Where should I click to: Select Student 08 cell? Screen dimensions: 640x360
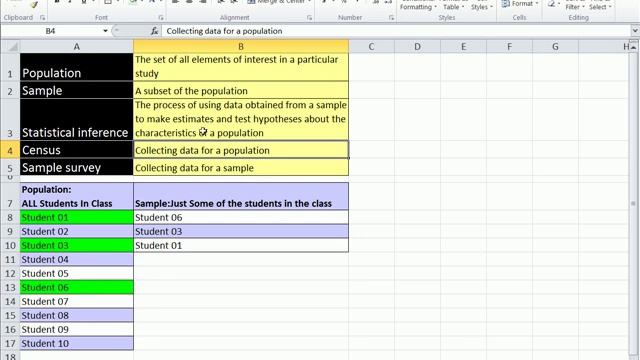pos(76,316)
